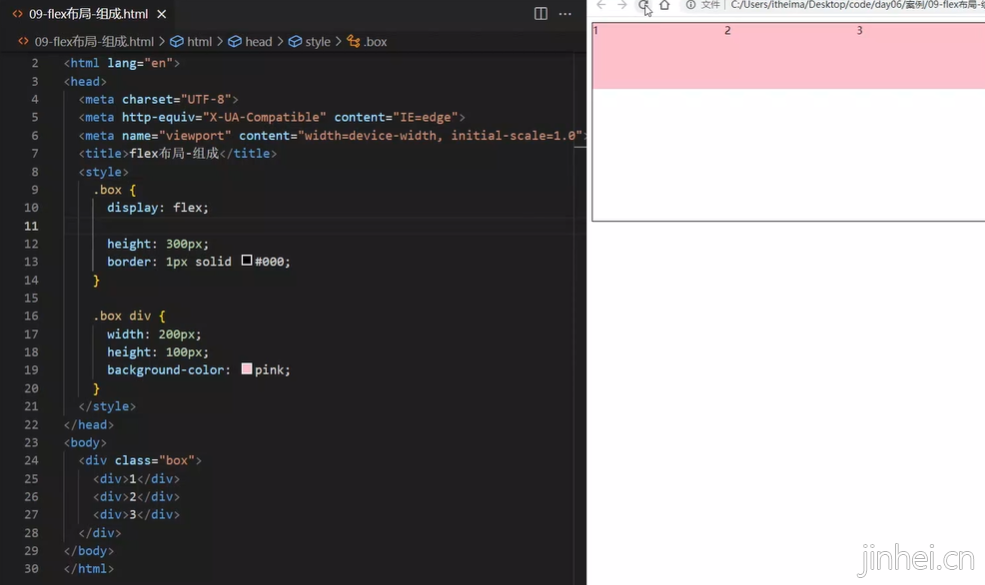The width and height of the screenshot is (985, 585).
Task: Click the <div class="box"> line
Action: click(x=140, y=461)
